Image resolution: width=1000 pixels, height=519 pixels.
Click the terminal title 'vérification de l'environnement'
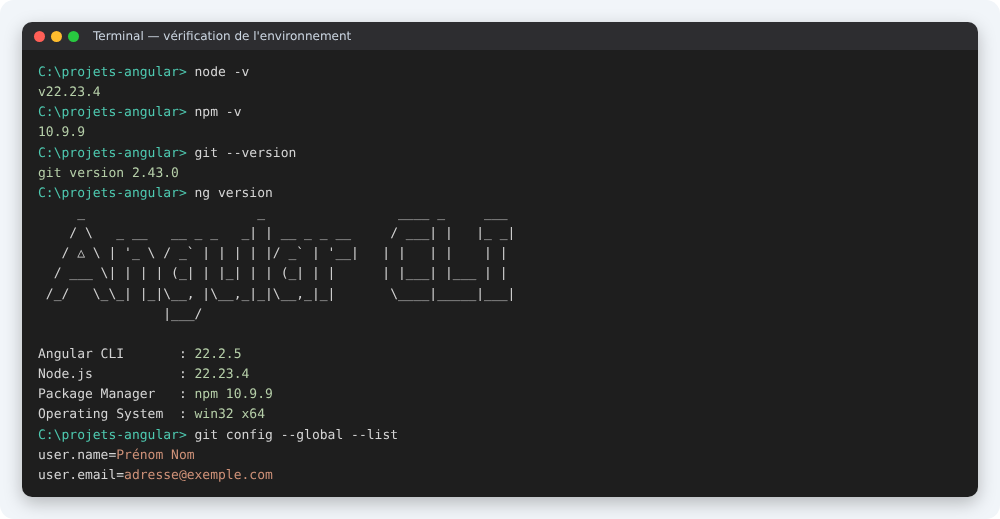tap(257, 36)
